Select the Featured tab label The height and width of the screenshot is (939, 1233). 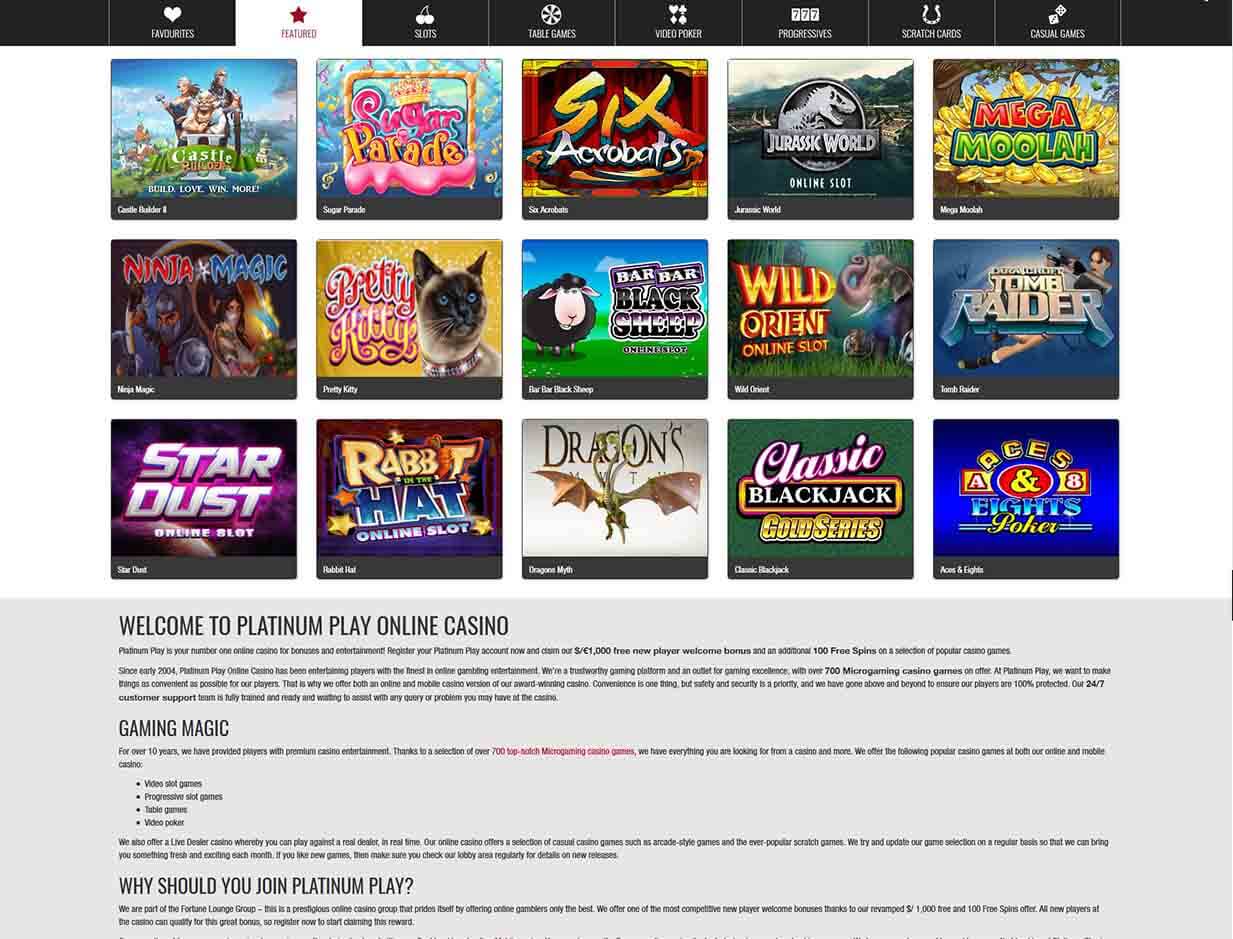[298, 34]
